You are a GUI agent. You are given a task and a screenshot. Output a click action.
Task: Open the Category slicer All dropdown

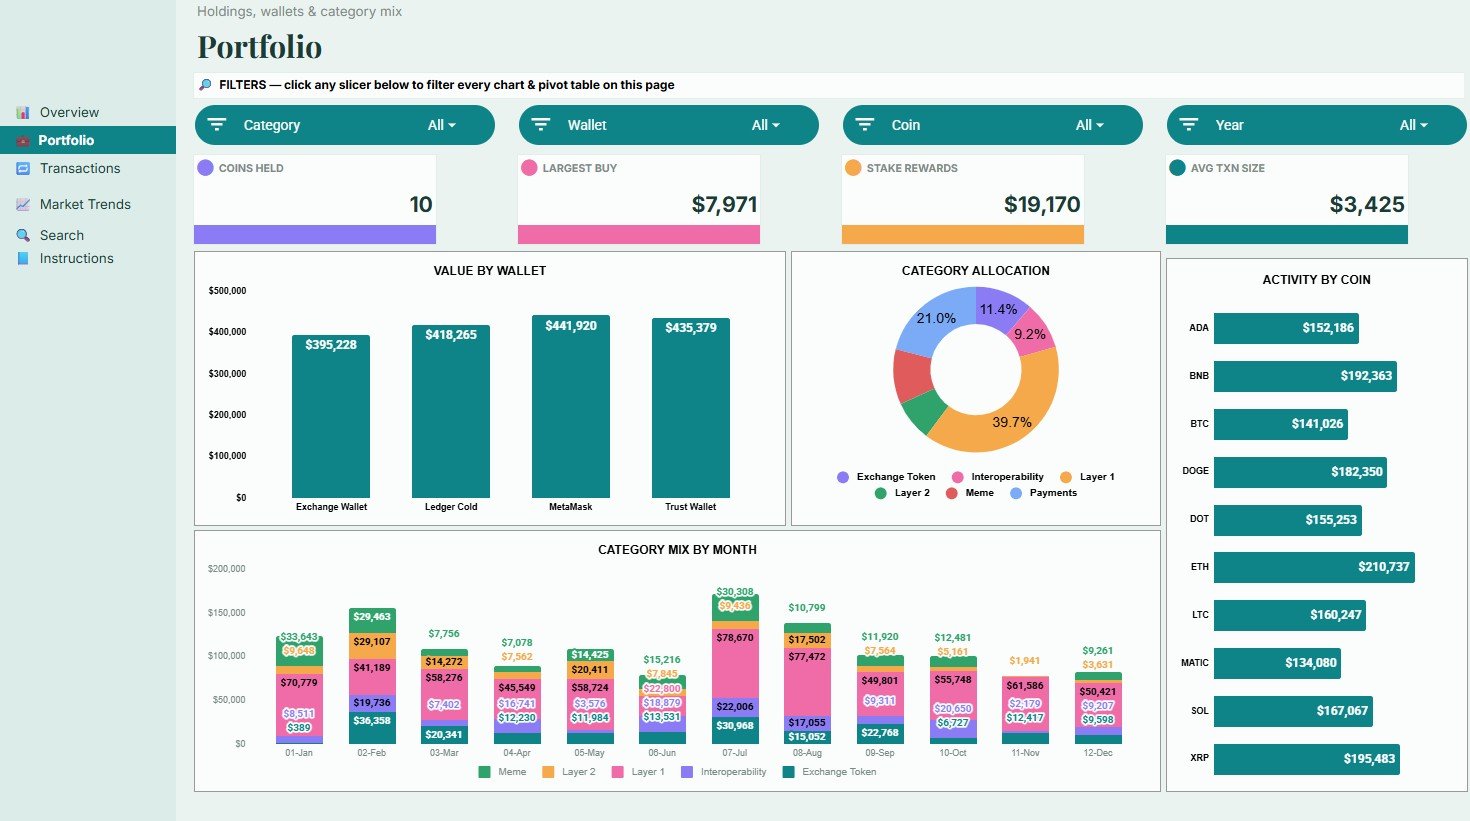[x=442, y=125]
